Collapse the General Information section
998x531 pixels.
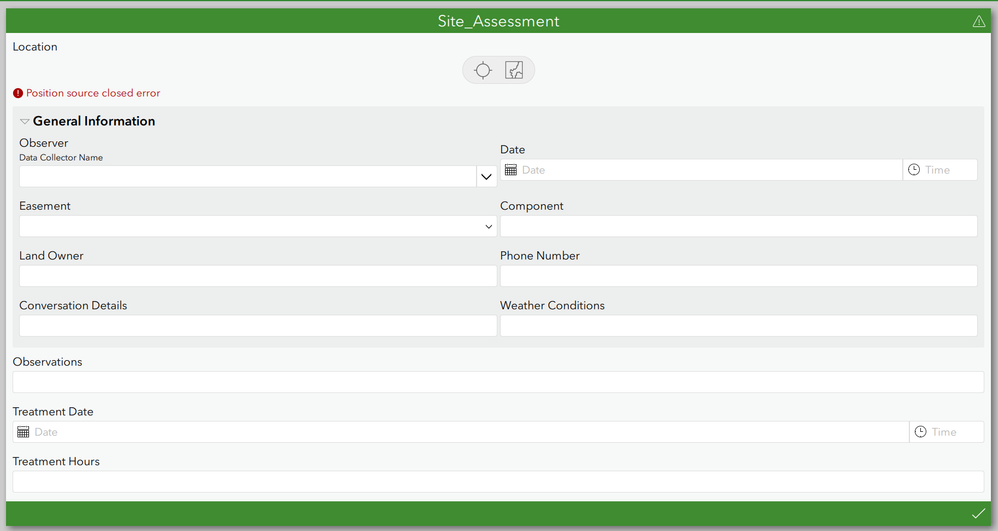(x=24, y=122)
